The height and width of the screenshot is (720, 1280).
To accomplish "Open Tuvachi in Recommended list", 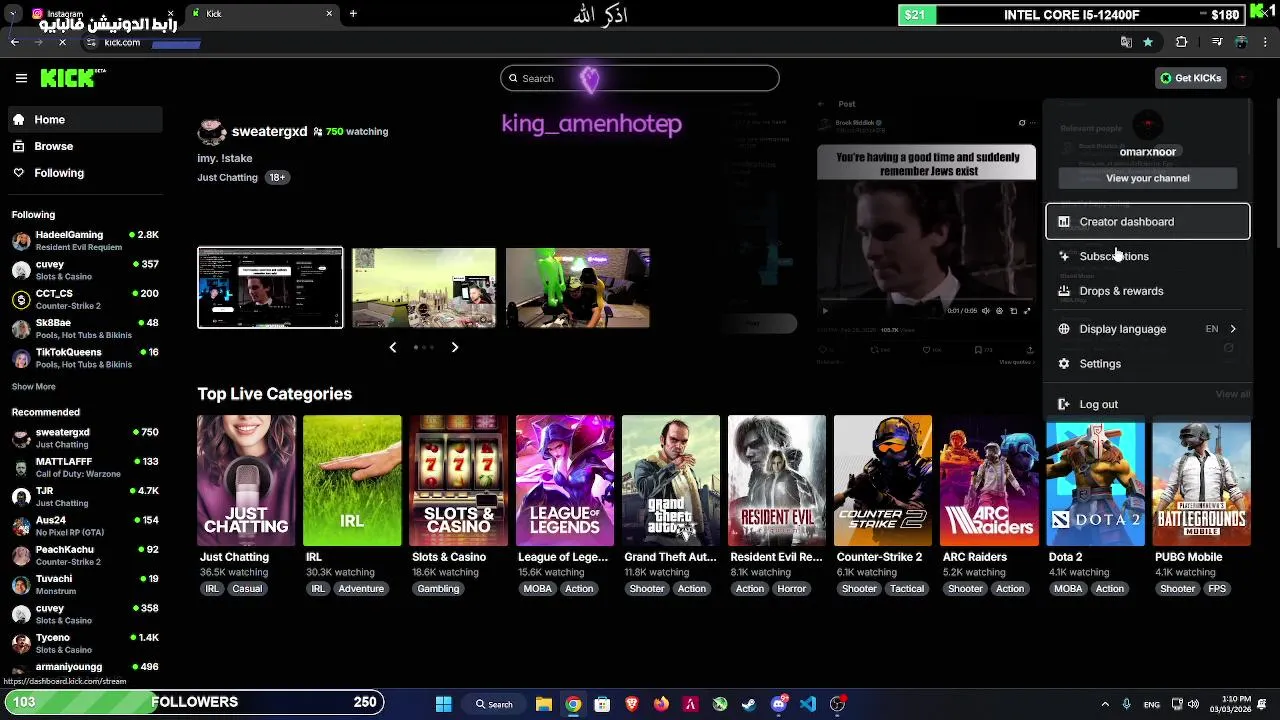I will [85, 584].
